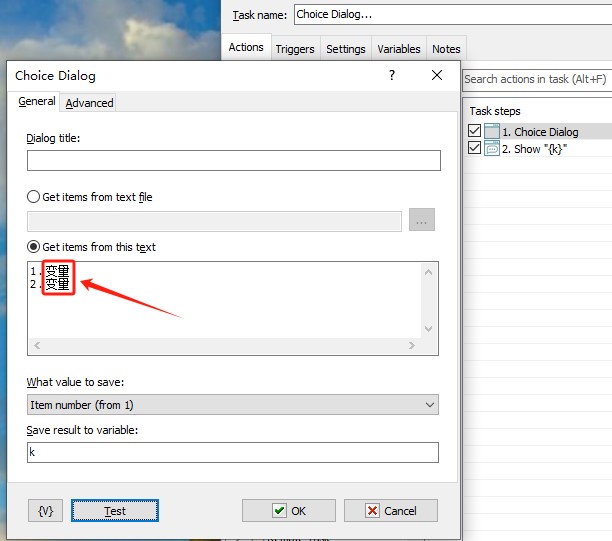Select Get items from this text option
The width and height of the screenshot is (612, 541).
tap(34, 247)
